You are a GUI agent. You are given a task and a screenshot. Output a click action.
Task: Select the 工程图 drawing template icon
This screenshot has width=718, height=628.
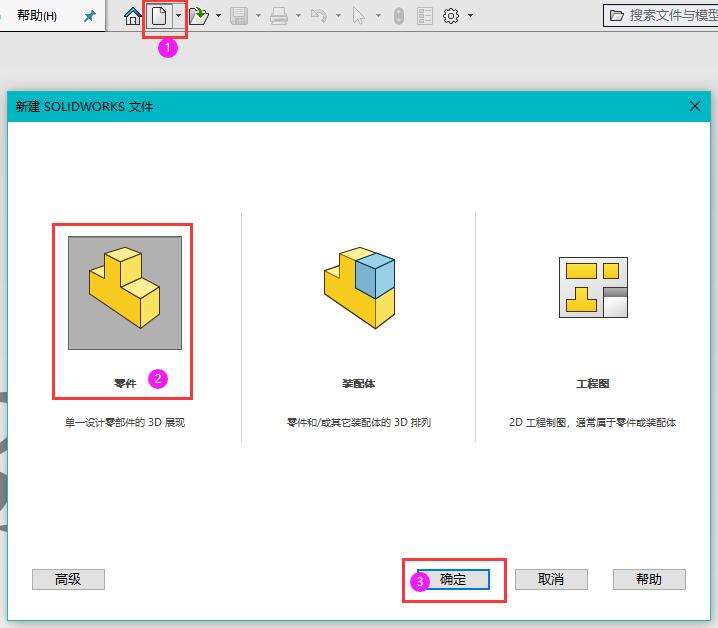coord(593,287)
